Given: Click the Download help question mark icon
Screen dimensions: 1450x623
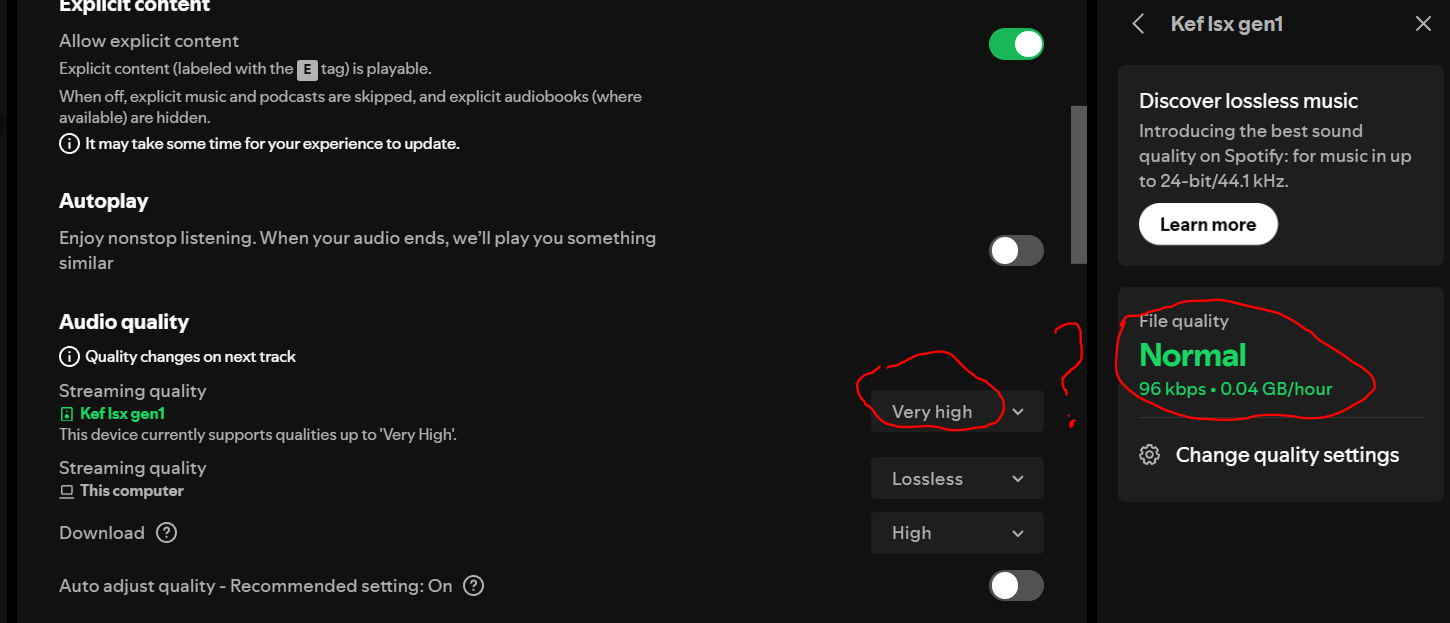Looking at the screenshot, I should point(167,533).
